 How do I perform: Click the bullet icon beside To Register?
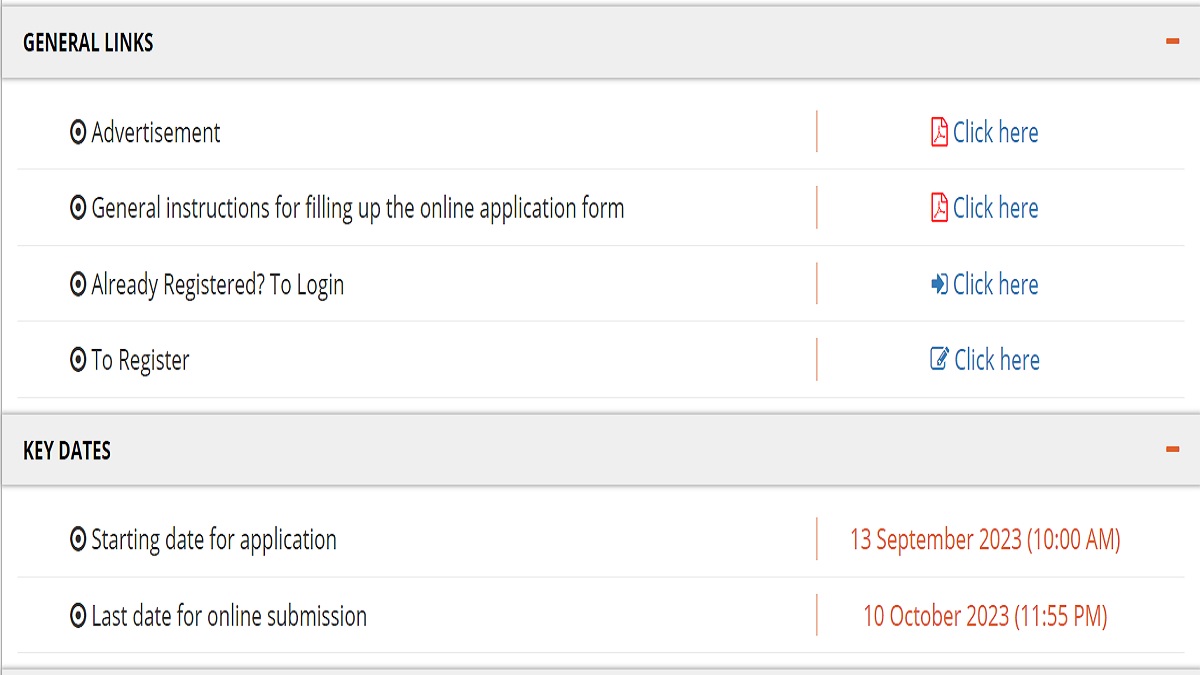point(78,360)
